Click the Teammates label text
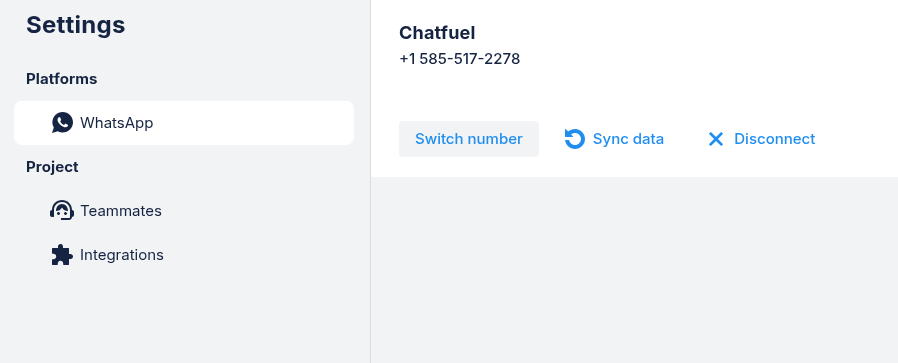 (x=121, y=211)
